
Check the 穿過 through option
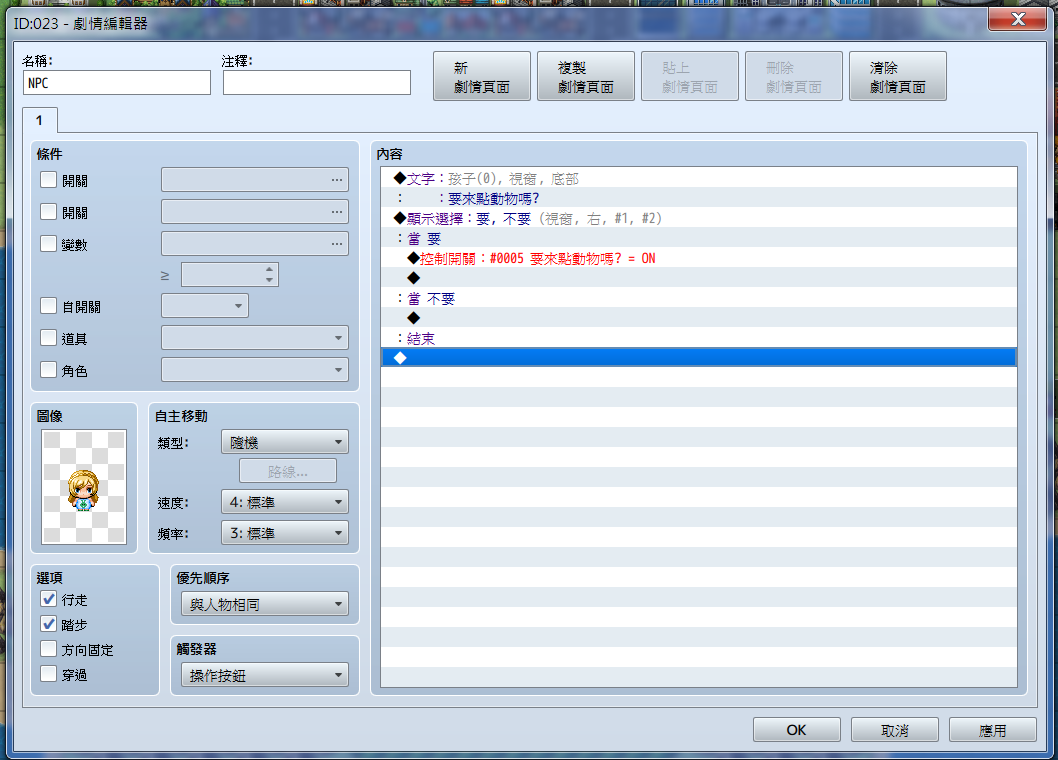coord(49,674)
